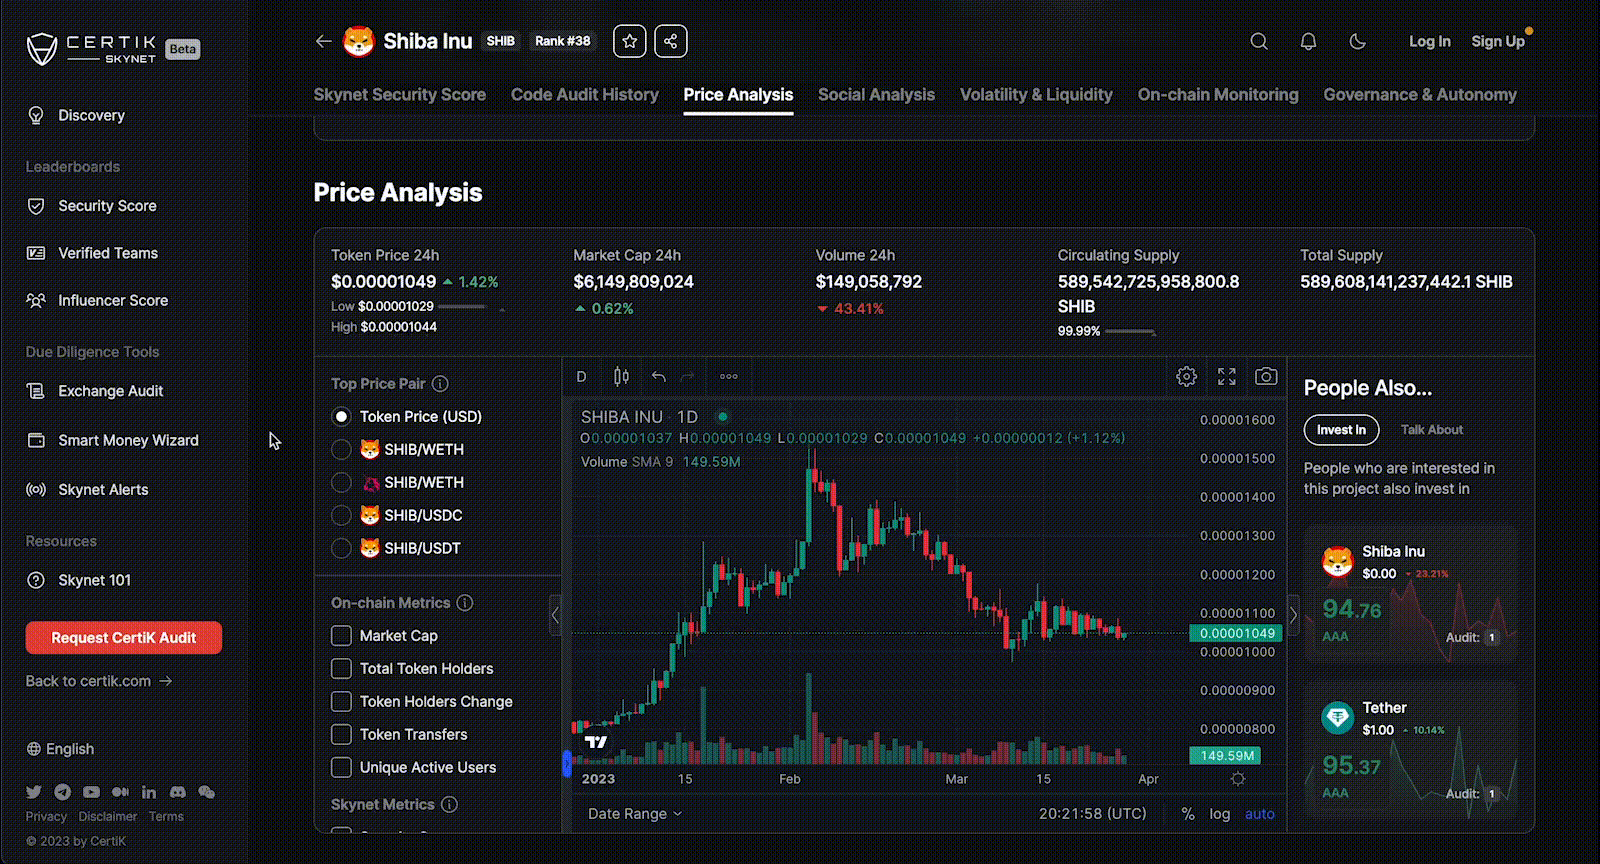Click the Request CertiK Audit button
Viewport: 1600px width, 864px height.
124,637
